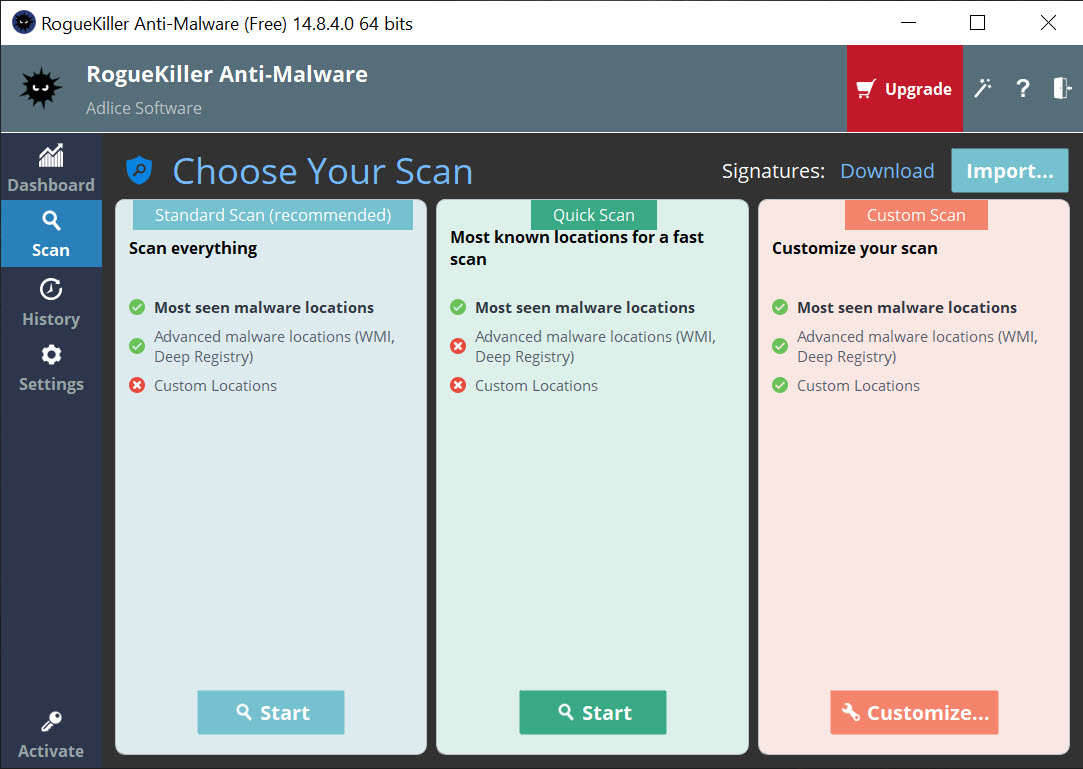Click the 'Choose Your Scan' heading

[x=323, y=171]
